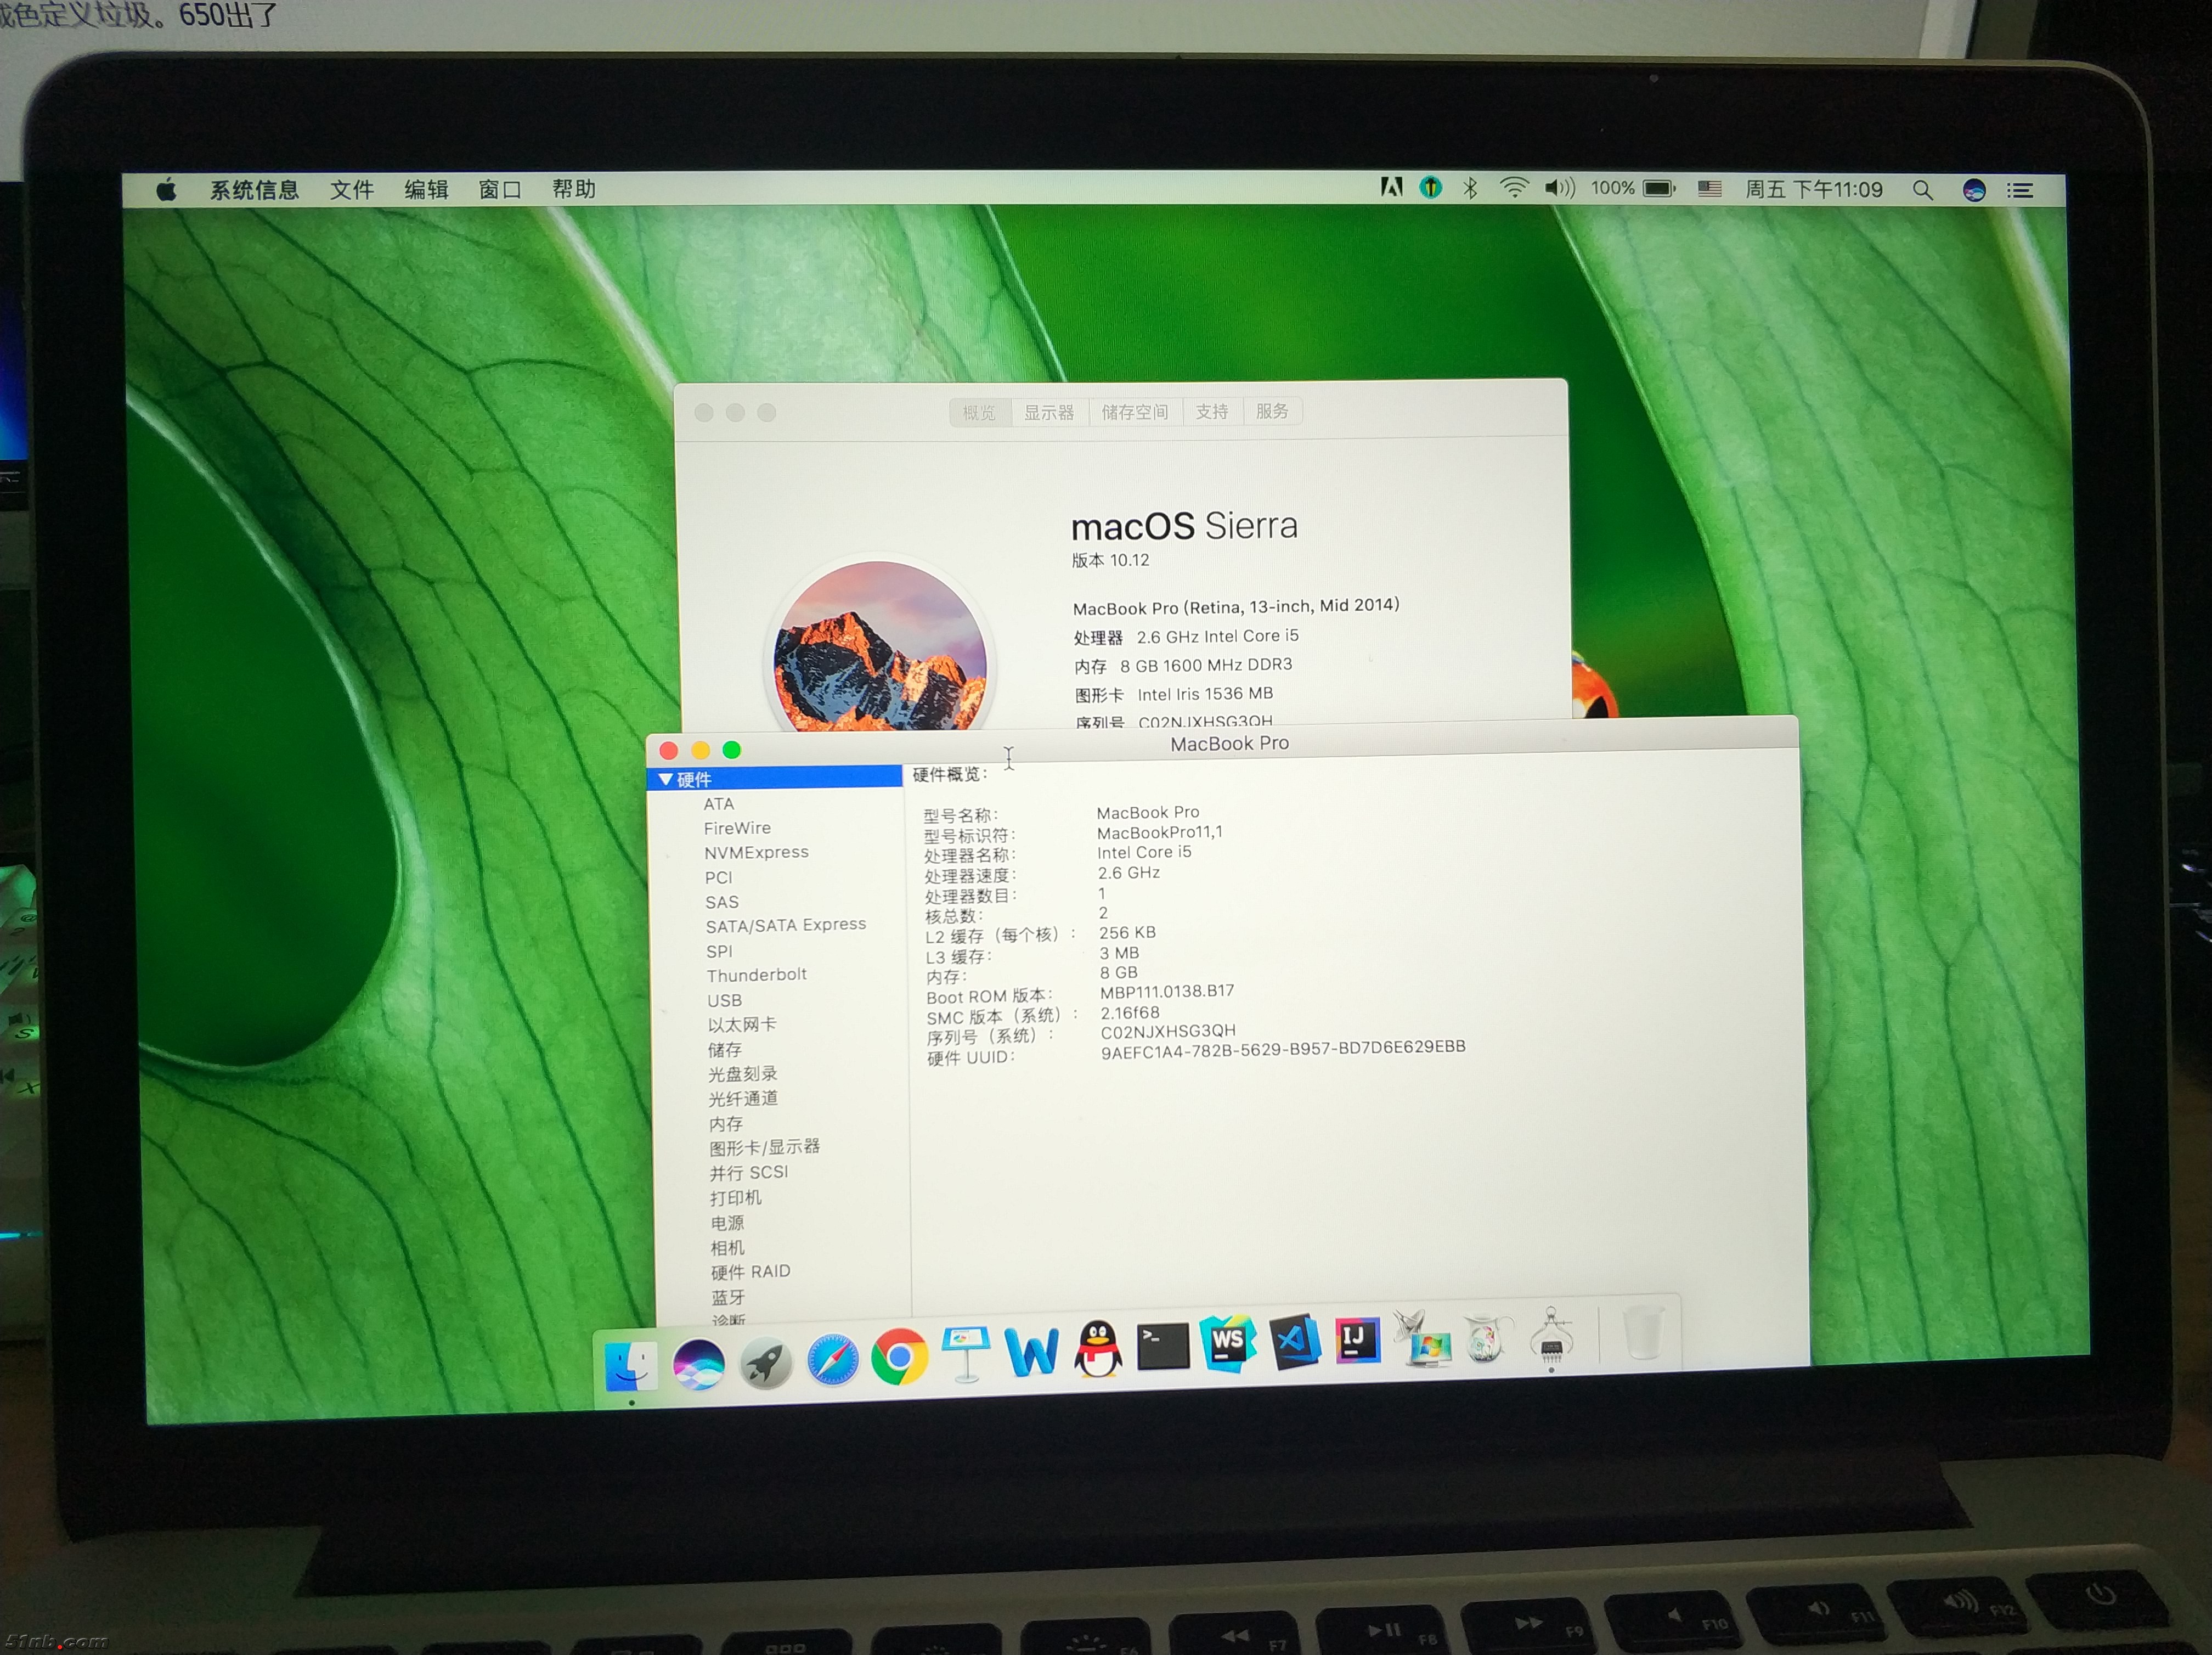Select 电源 in hardware sidebar
Image resolution: width=2212 pixels, height=1655 pixels.
tap(727, 1222)
